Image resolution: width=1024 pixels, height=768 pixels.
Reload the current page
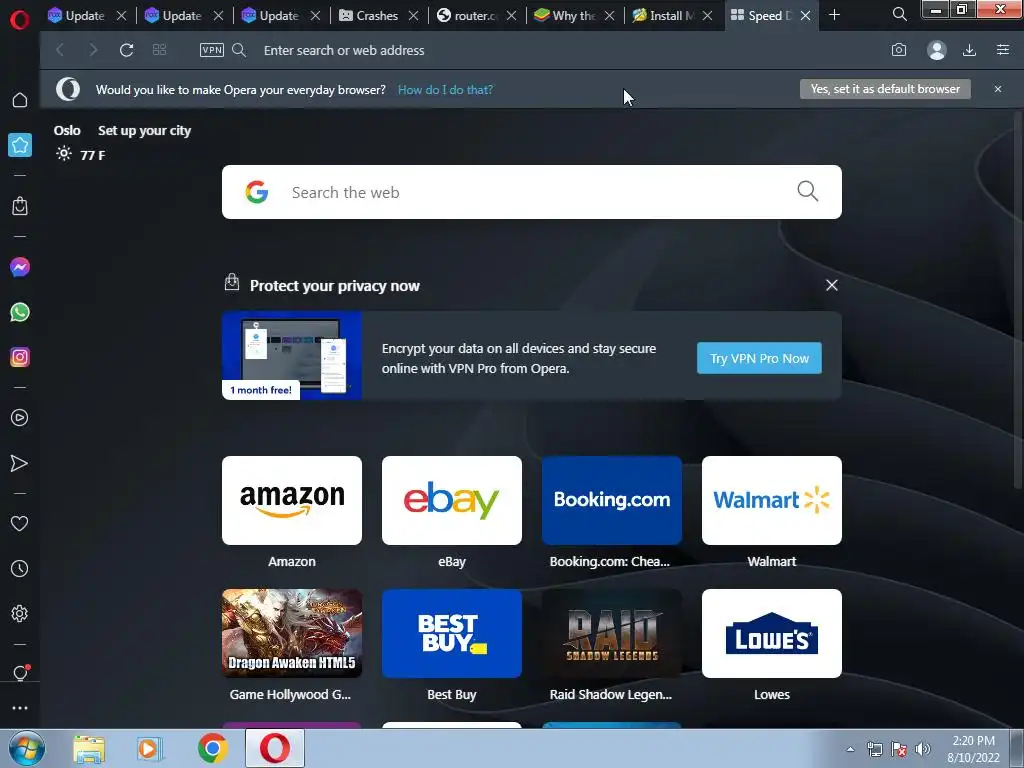(x=127, y=50)
